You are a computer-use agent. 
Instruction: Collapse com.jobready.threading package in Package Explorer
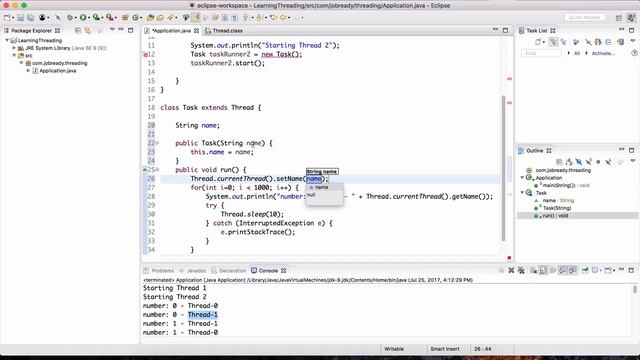coord(22,63)
